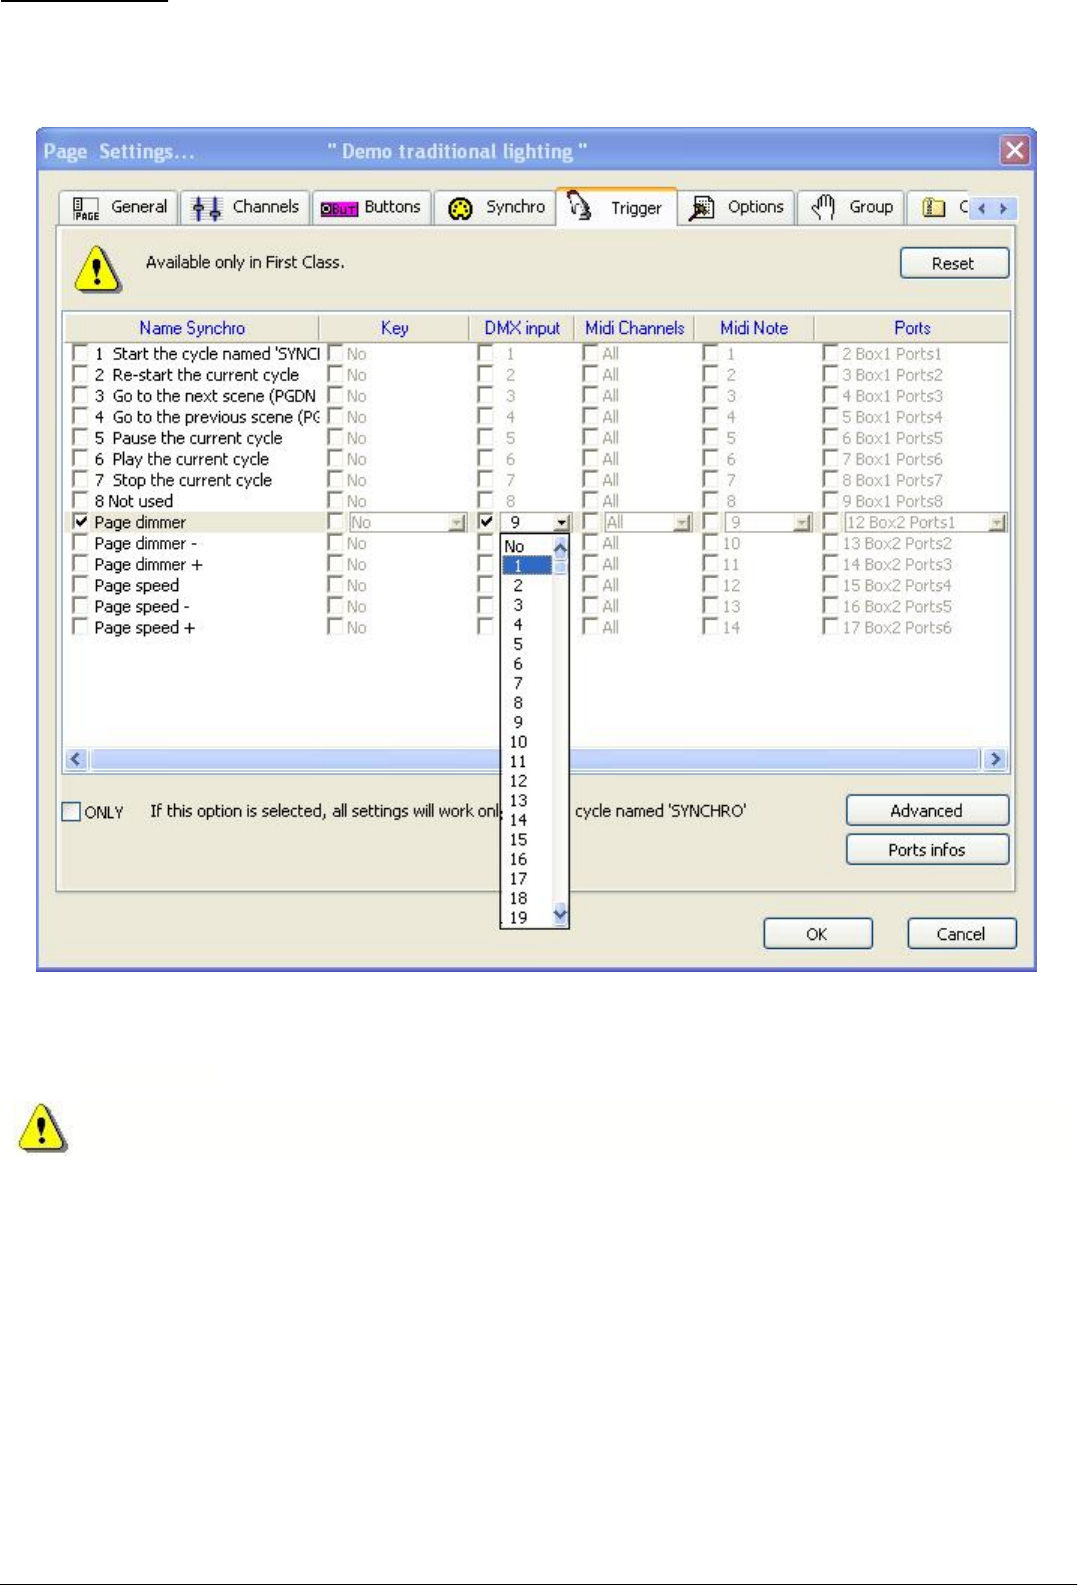Toggle the ONLY checkbox
This screenshot has width=1078, height=1585.
tap(71, 811)
